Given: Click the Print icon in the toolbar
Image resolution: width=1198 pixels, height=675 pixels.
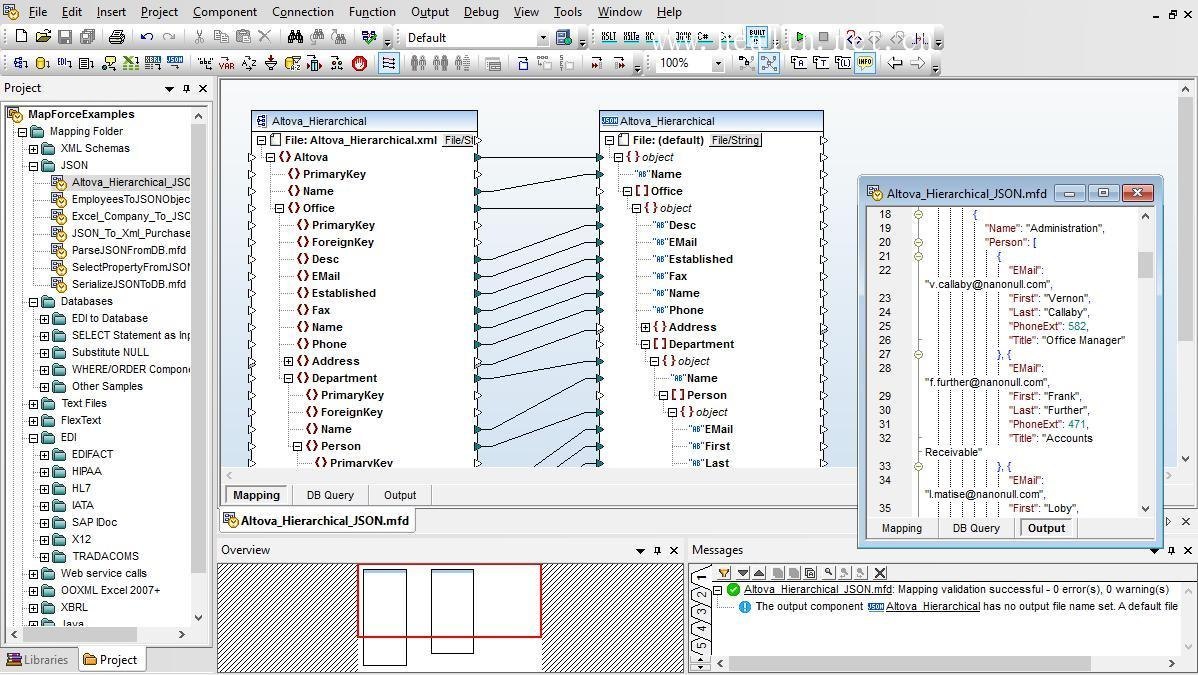Looking at the screenshot, I should pos(116,37).
